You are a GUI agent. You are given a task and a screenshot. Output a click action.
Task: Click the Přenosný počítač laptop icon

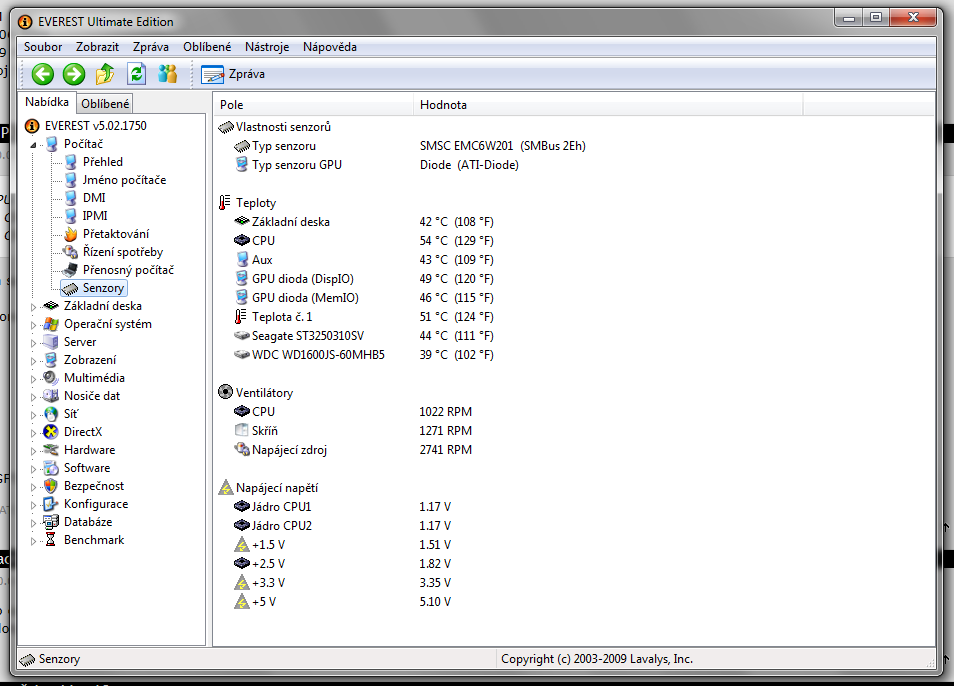[71, 270]
